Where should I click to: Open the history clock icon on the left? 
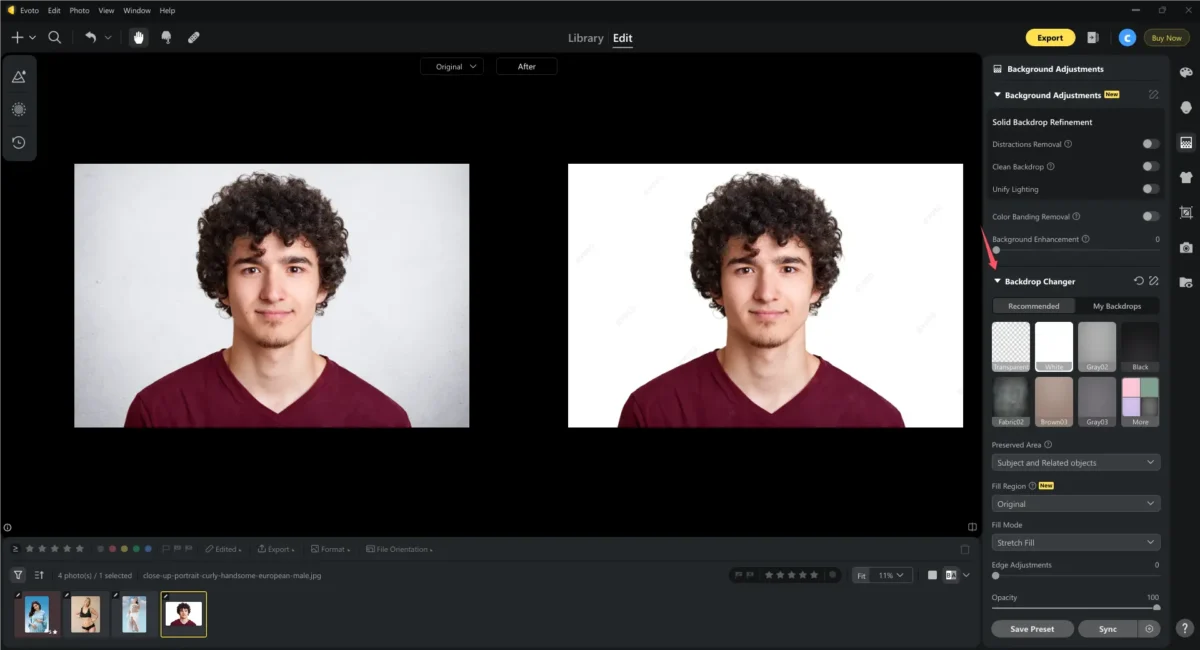coord(18,143)
